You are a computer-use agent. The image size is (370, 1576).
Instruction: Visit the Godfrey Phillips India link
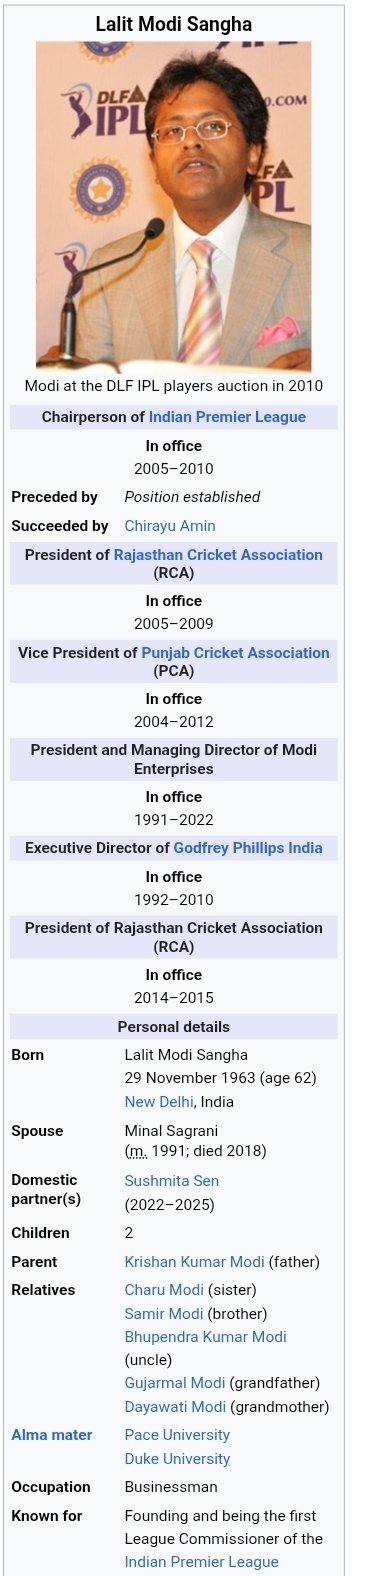(248, 848)
